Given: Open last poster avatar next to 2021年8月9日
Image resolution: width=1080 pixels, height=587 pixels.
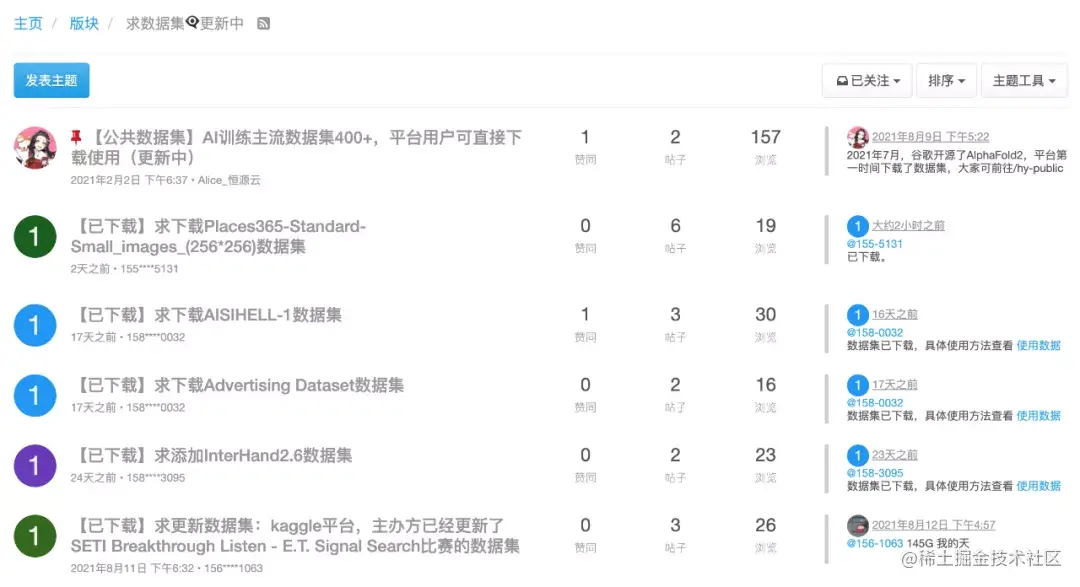Looking at the screenshot, I should click(858, 137).
